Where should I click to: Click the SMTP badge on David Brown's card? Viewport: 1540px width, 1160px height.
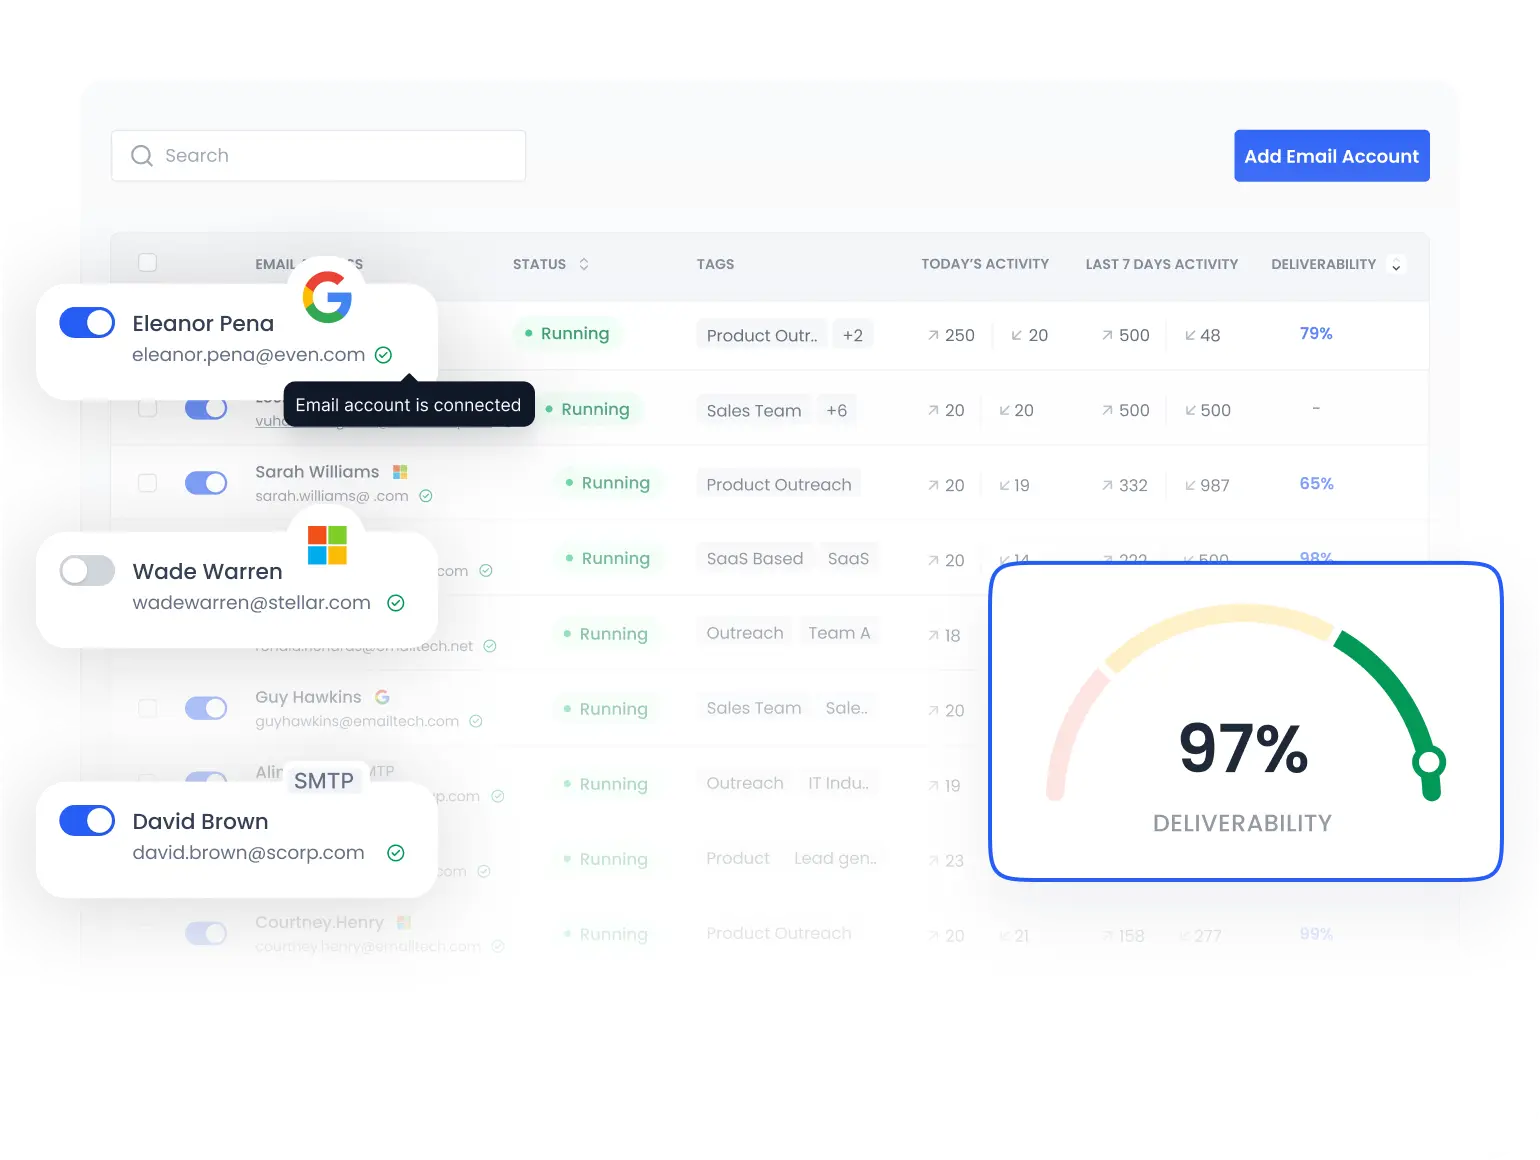click(324, 779)
